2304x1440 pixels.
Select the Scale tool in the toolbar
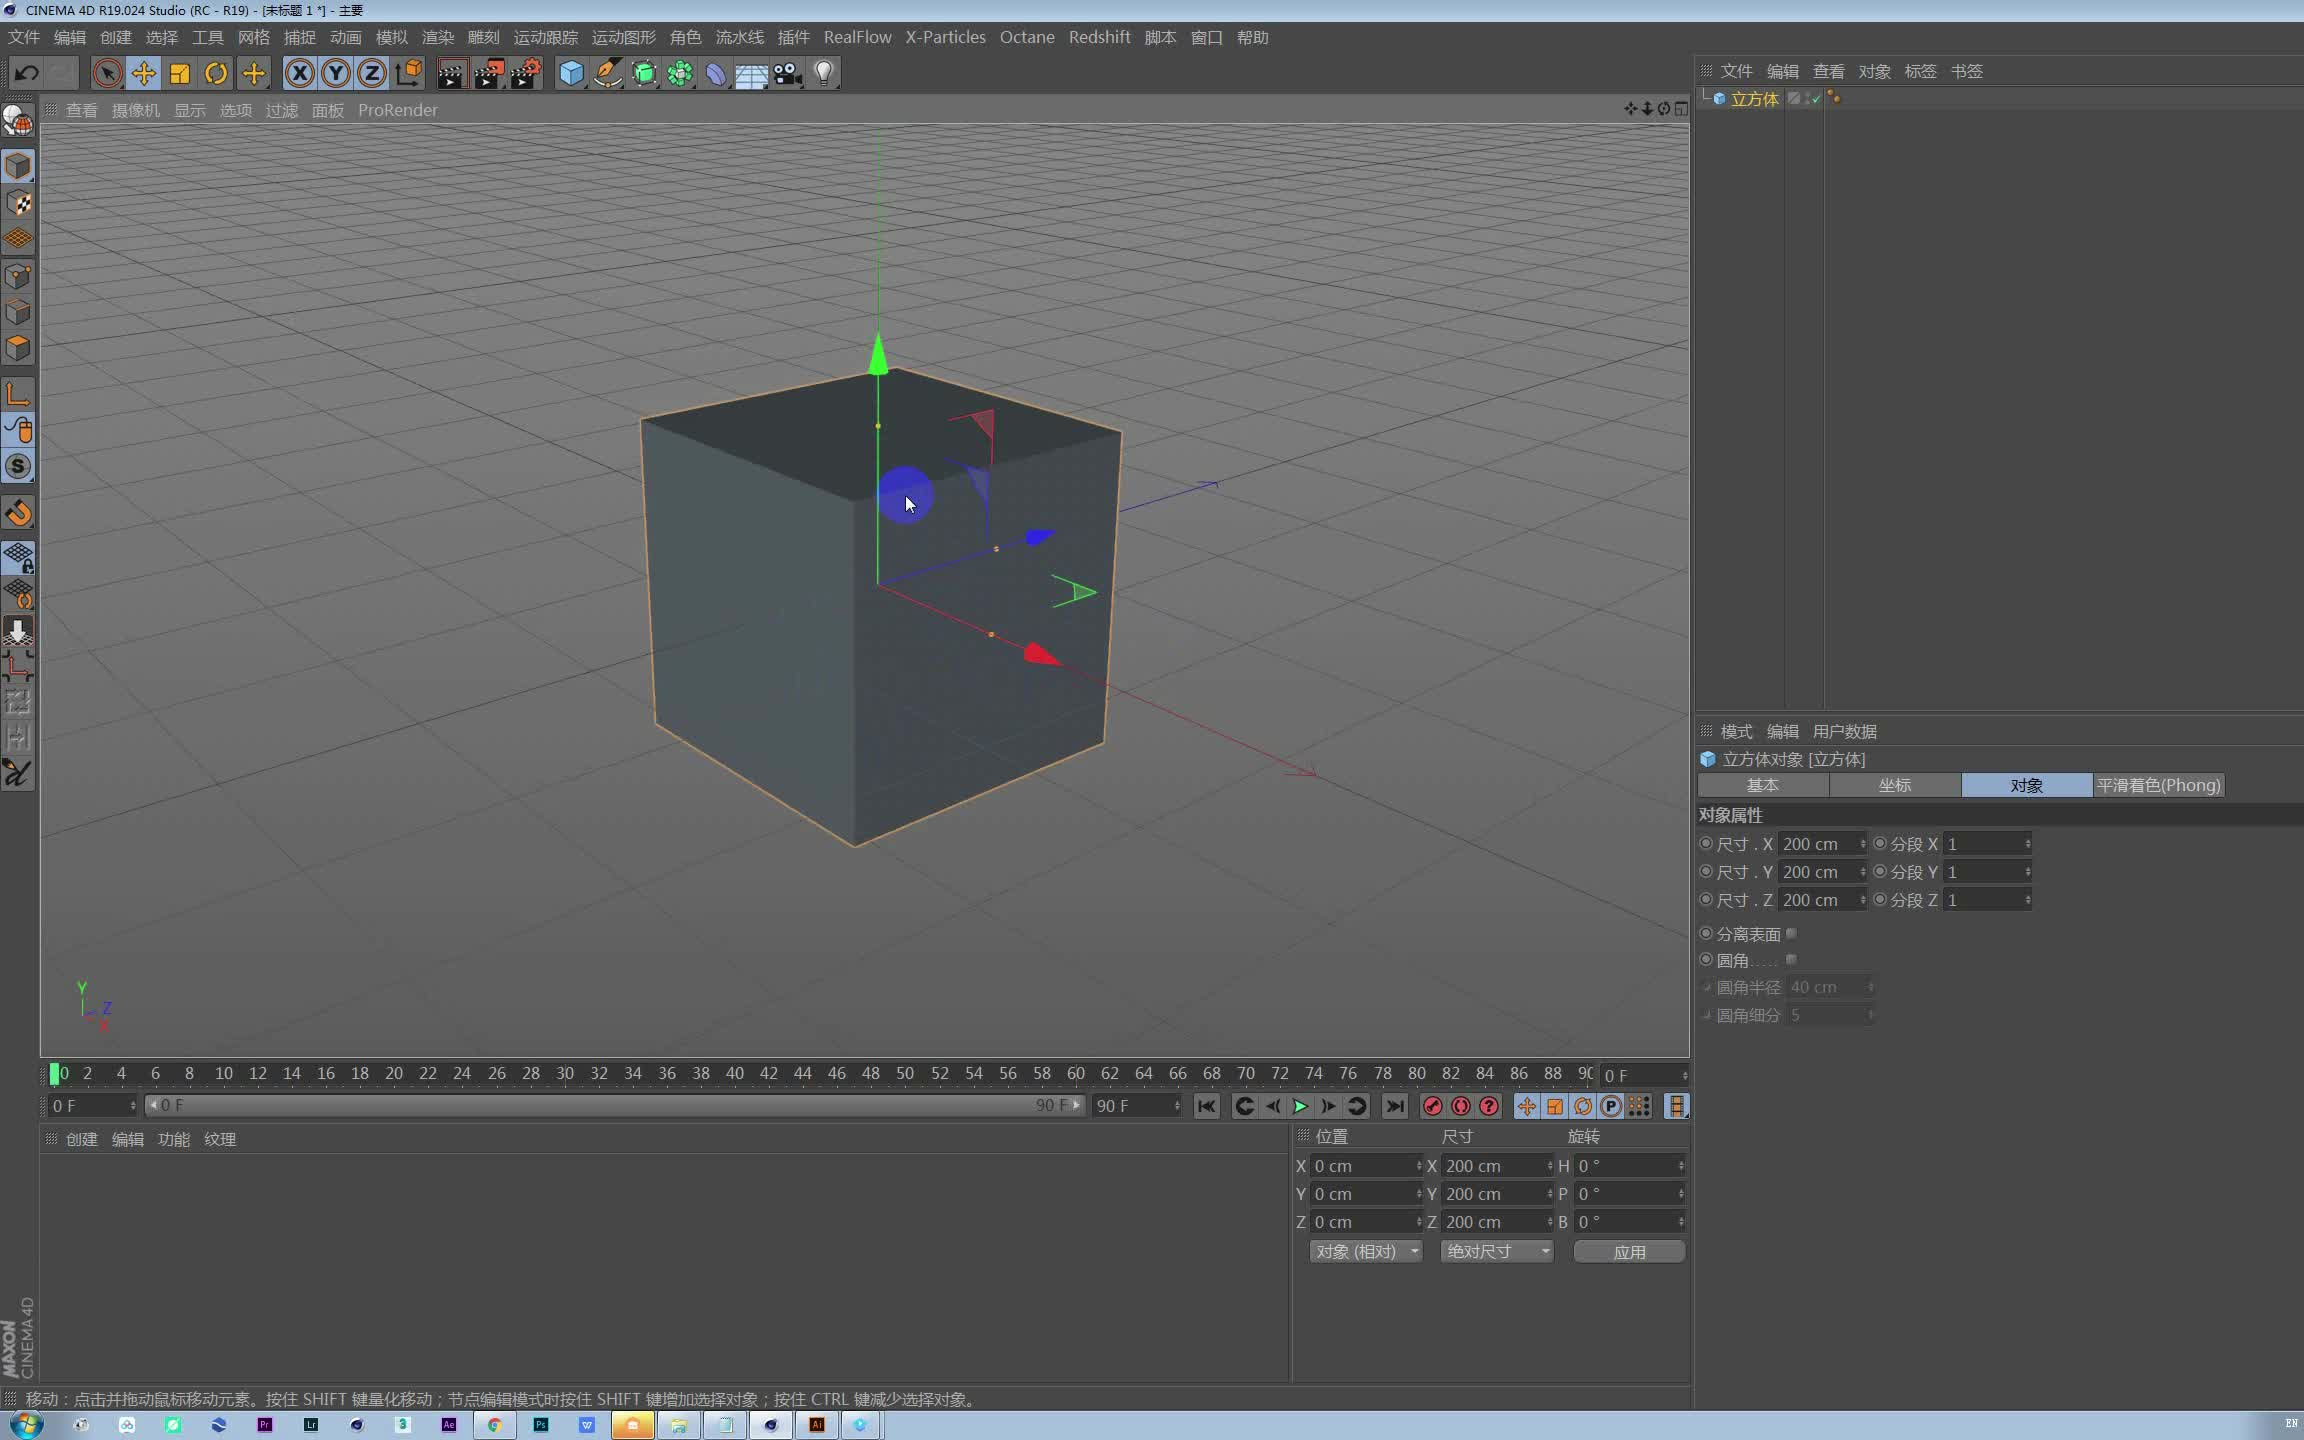(x=180, y=73)
